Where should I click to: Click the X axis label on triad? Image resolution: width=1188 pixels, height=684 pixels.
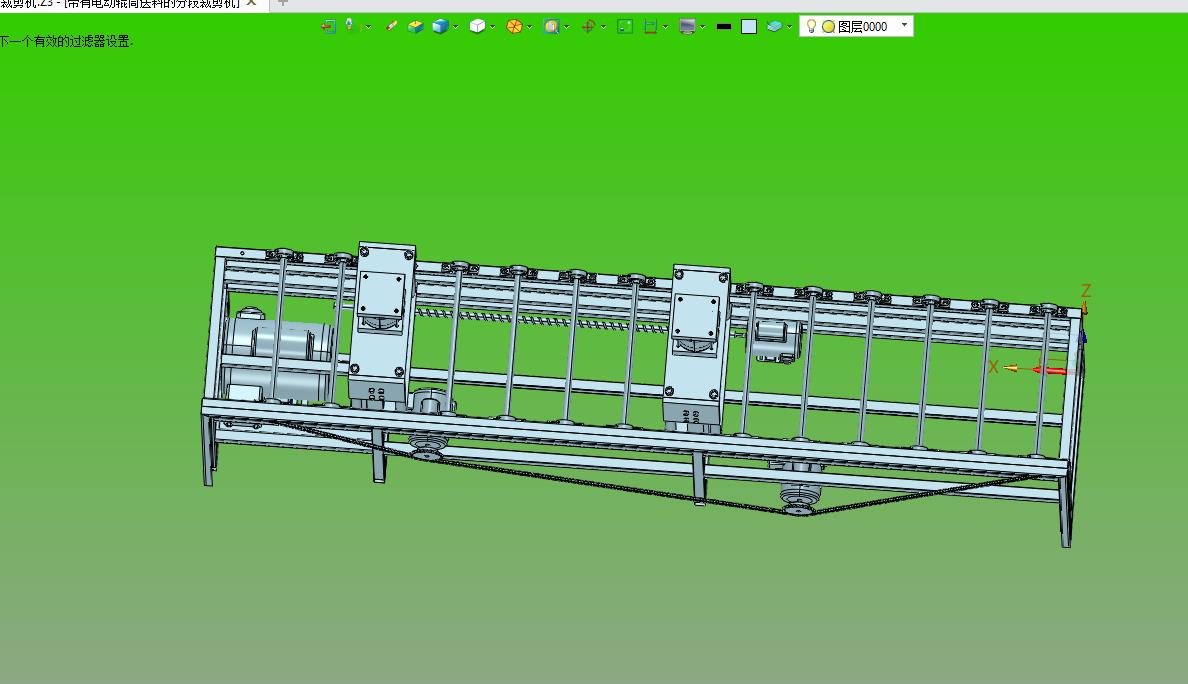pyautogui.click(x=993, y=367)
